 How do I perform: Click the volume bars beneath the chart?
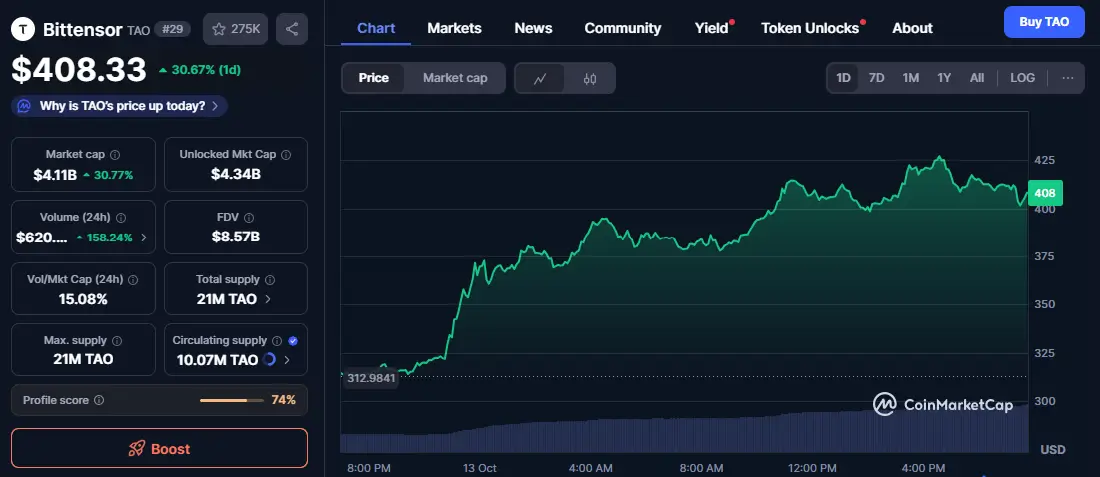pos(684,429)
